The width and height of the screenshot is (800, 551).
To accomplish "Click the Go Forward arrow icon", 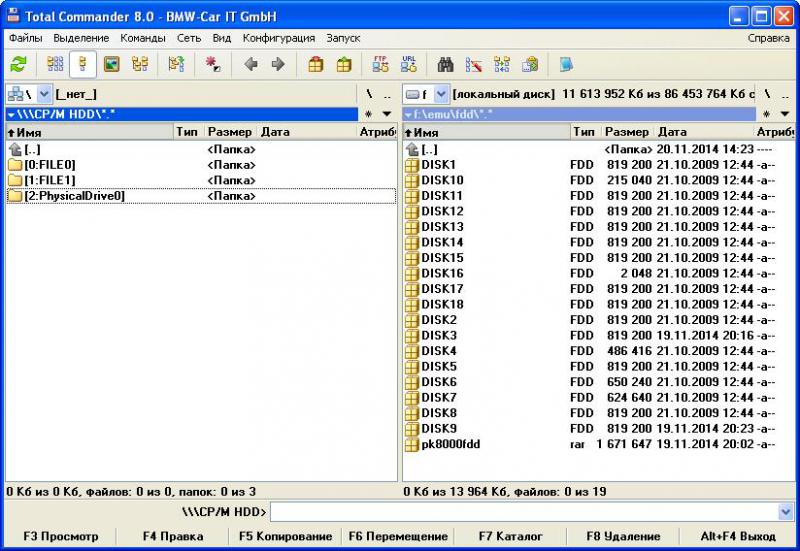I will point(278,64).
